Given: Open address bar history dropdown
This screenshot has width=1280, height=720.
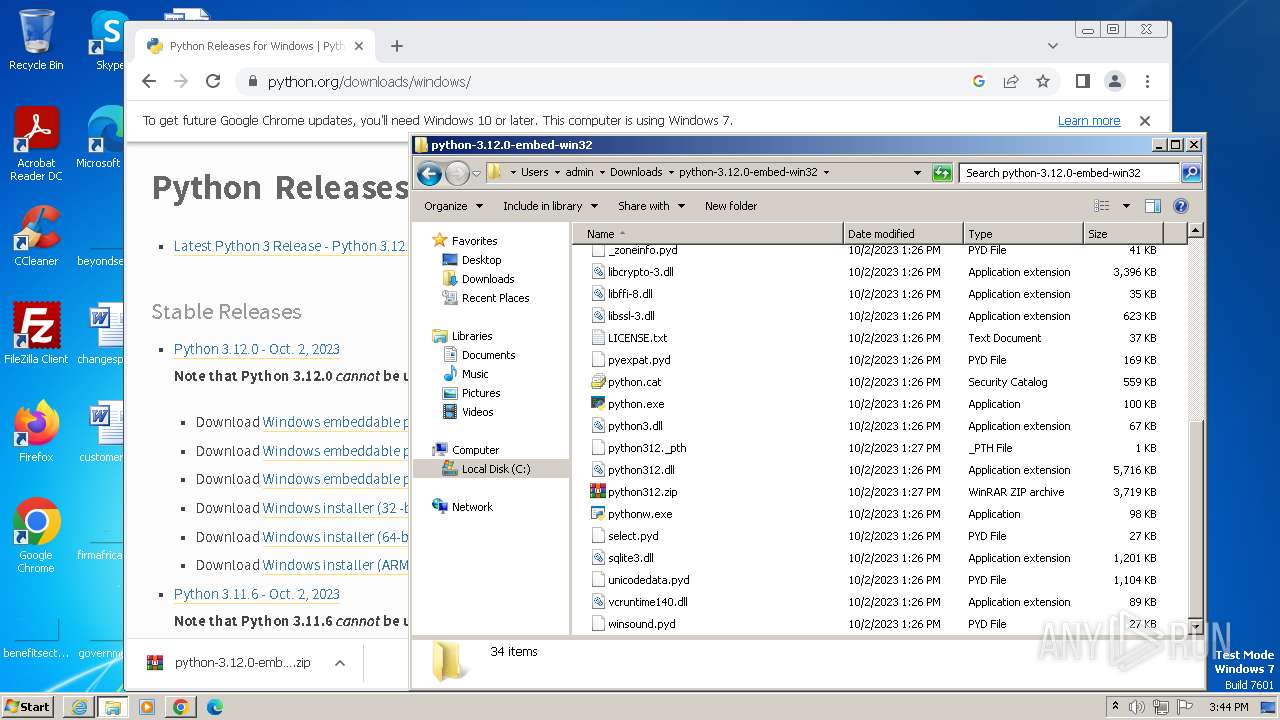Looking at the screenshot, I should [x=917, y=173].
